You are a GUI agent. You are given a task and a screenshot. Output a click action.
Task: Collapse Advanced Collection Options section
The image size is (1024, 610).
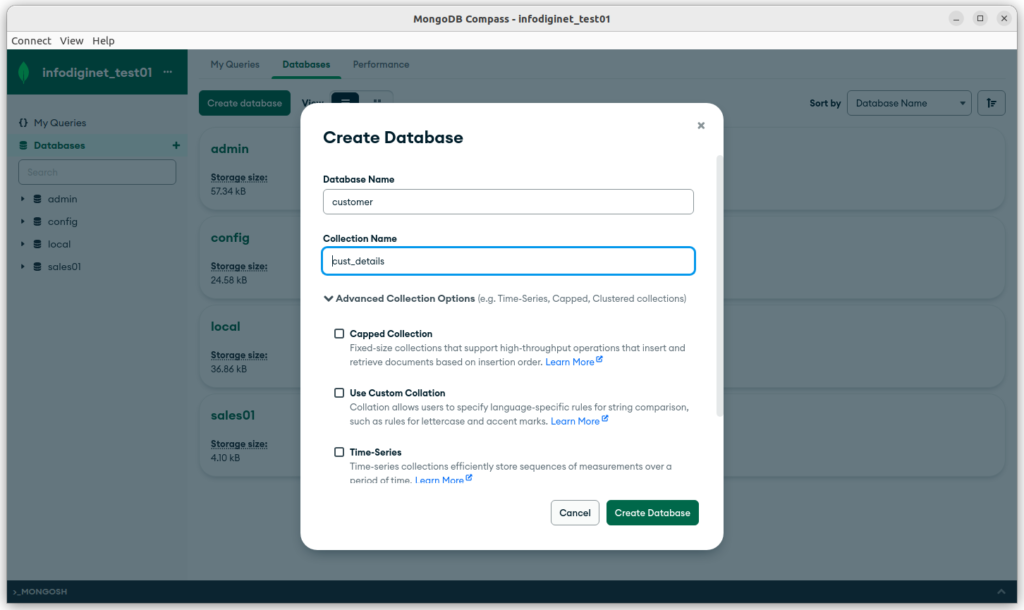328,298
